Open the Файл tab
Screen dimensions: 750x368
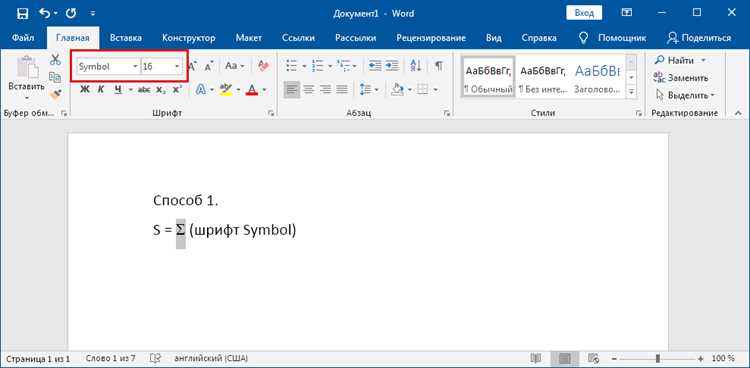(22, 38)
